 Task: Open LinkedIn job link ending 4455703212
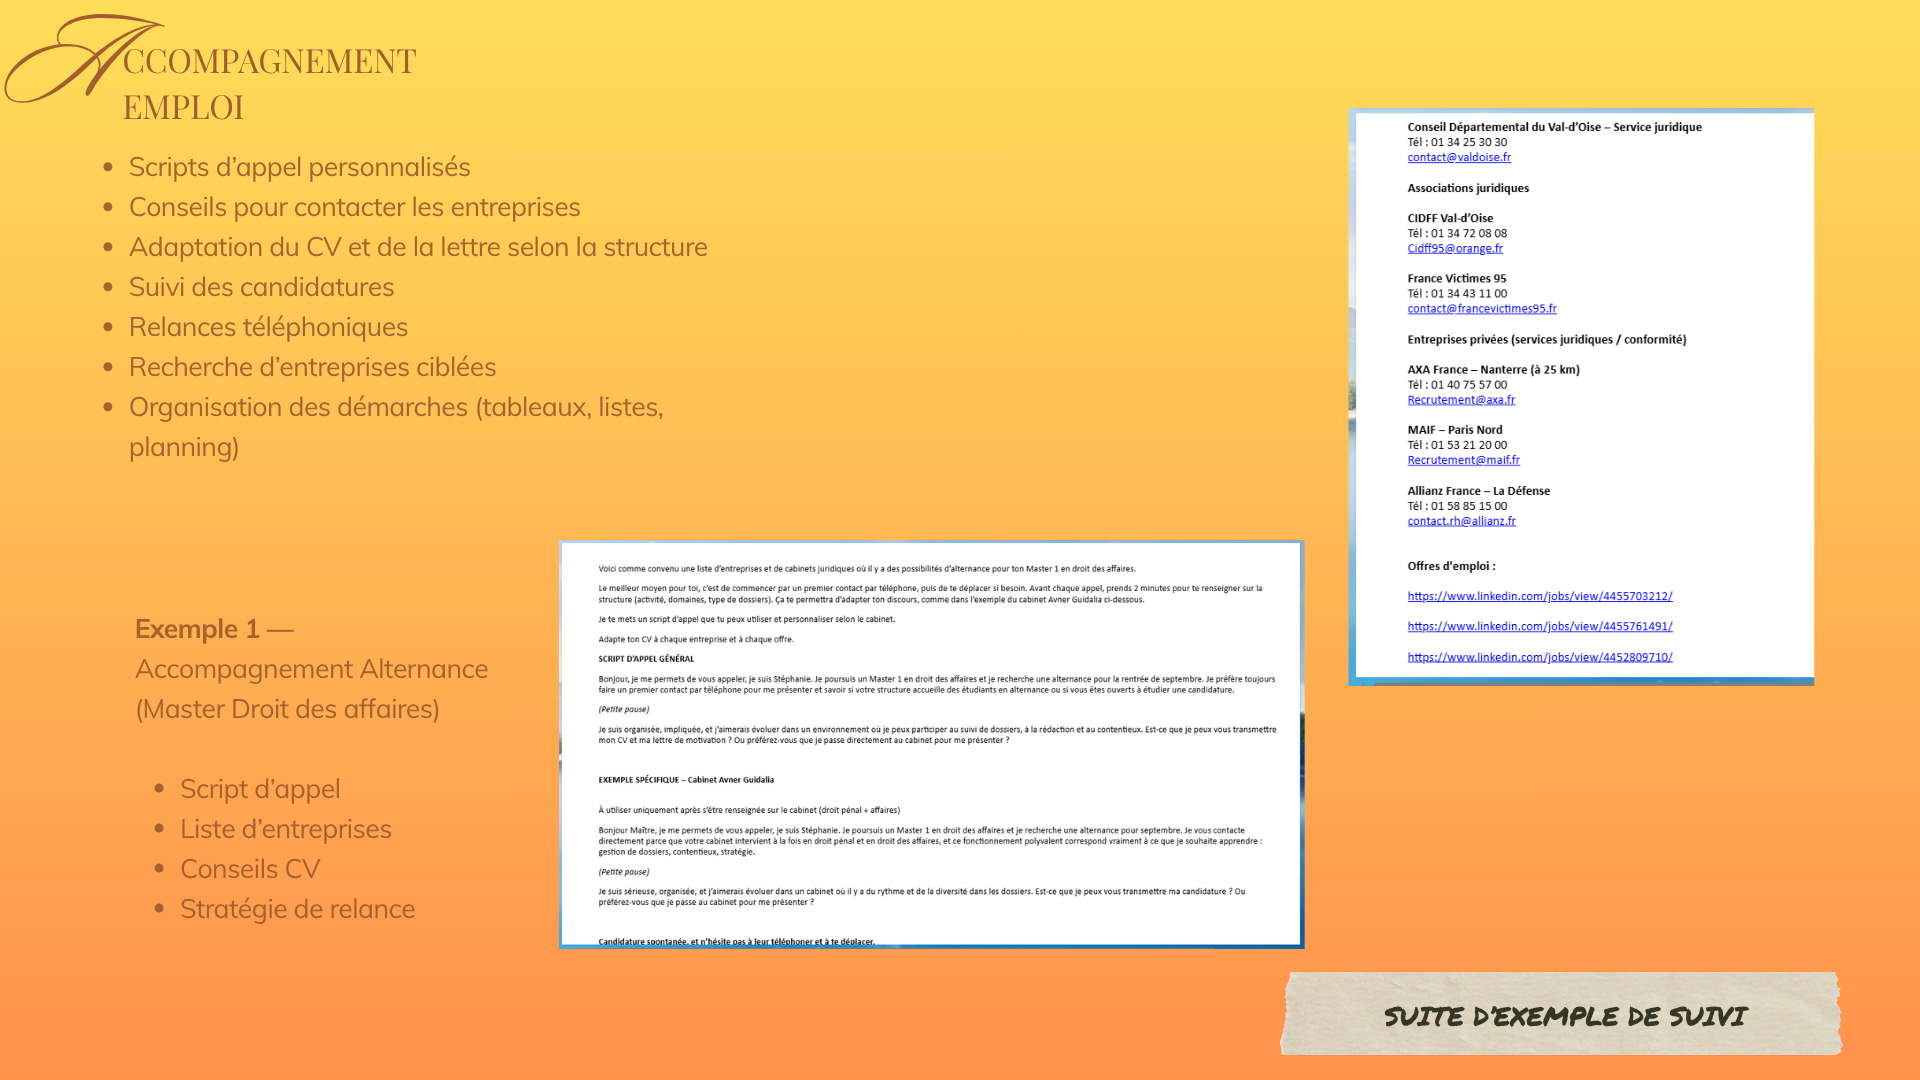pos(1540,597)
